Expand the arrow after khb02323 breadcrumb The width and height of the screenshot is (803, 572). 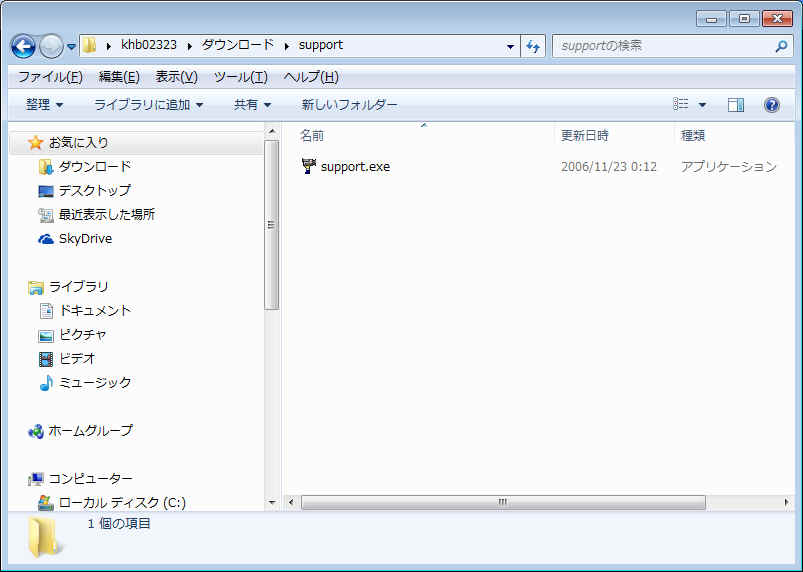(x=189, y=46)
